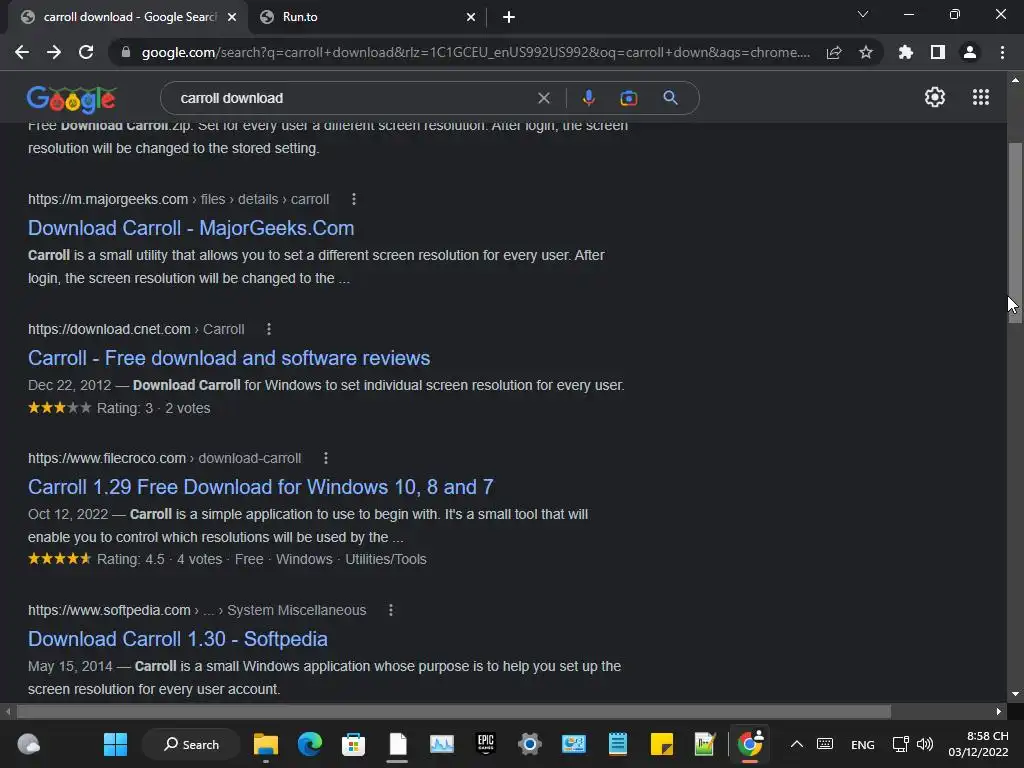Reload the current page
This screenshot has height=768, width=1024.
(86, 52)
